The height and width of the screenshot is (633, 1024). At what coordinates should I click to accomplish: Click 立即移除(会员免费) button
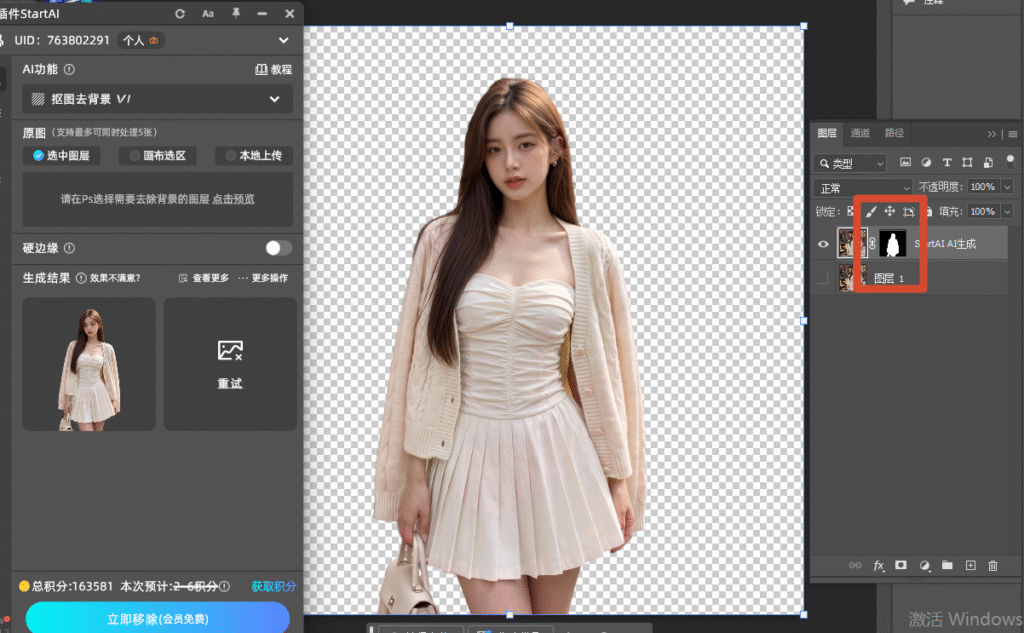click(157, 619)
